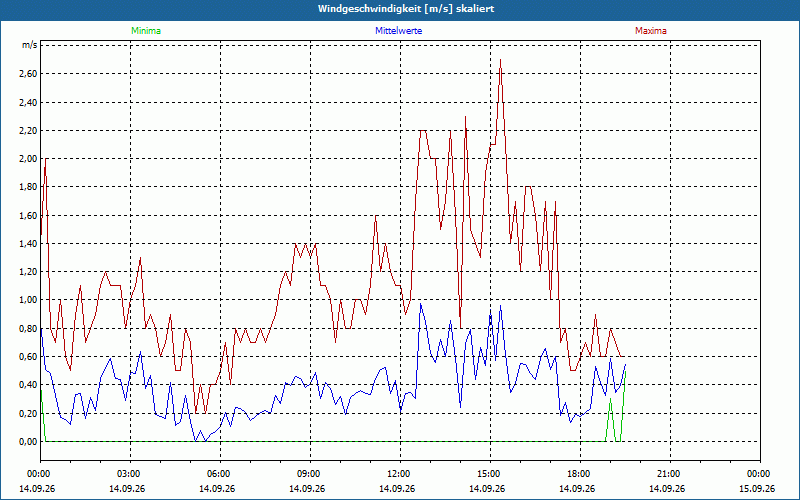Click the y-axis value '0,20'
Screen dimensions: 800x500
pyautogui.click(x=28, y=413)
